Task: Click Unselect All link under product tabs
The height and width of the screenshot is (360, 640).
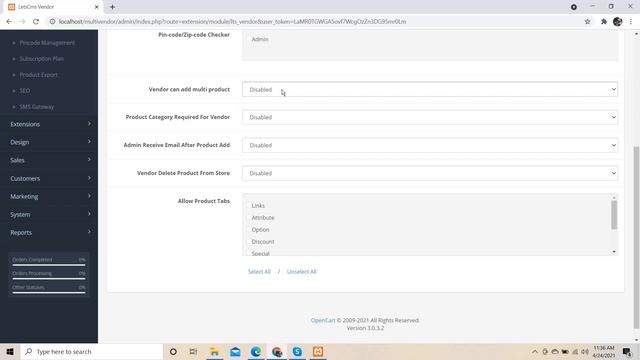Action: coord(302,271)
